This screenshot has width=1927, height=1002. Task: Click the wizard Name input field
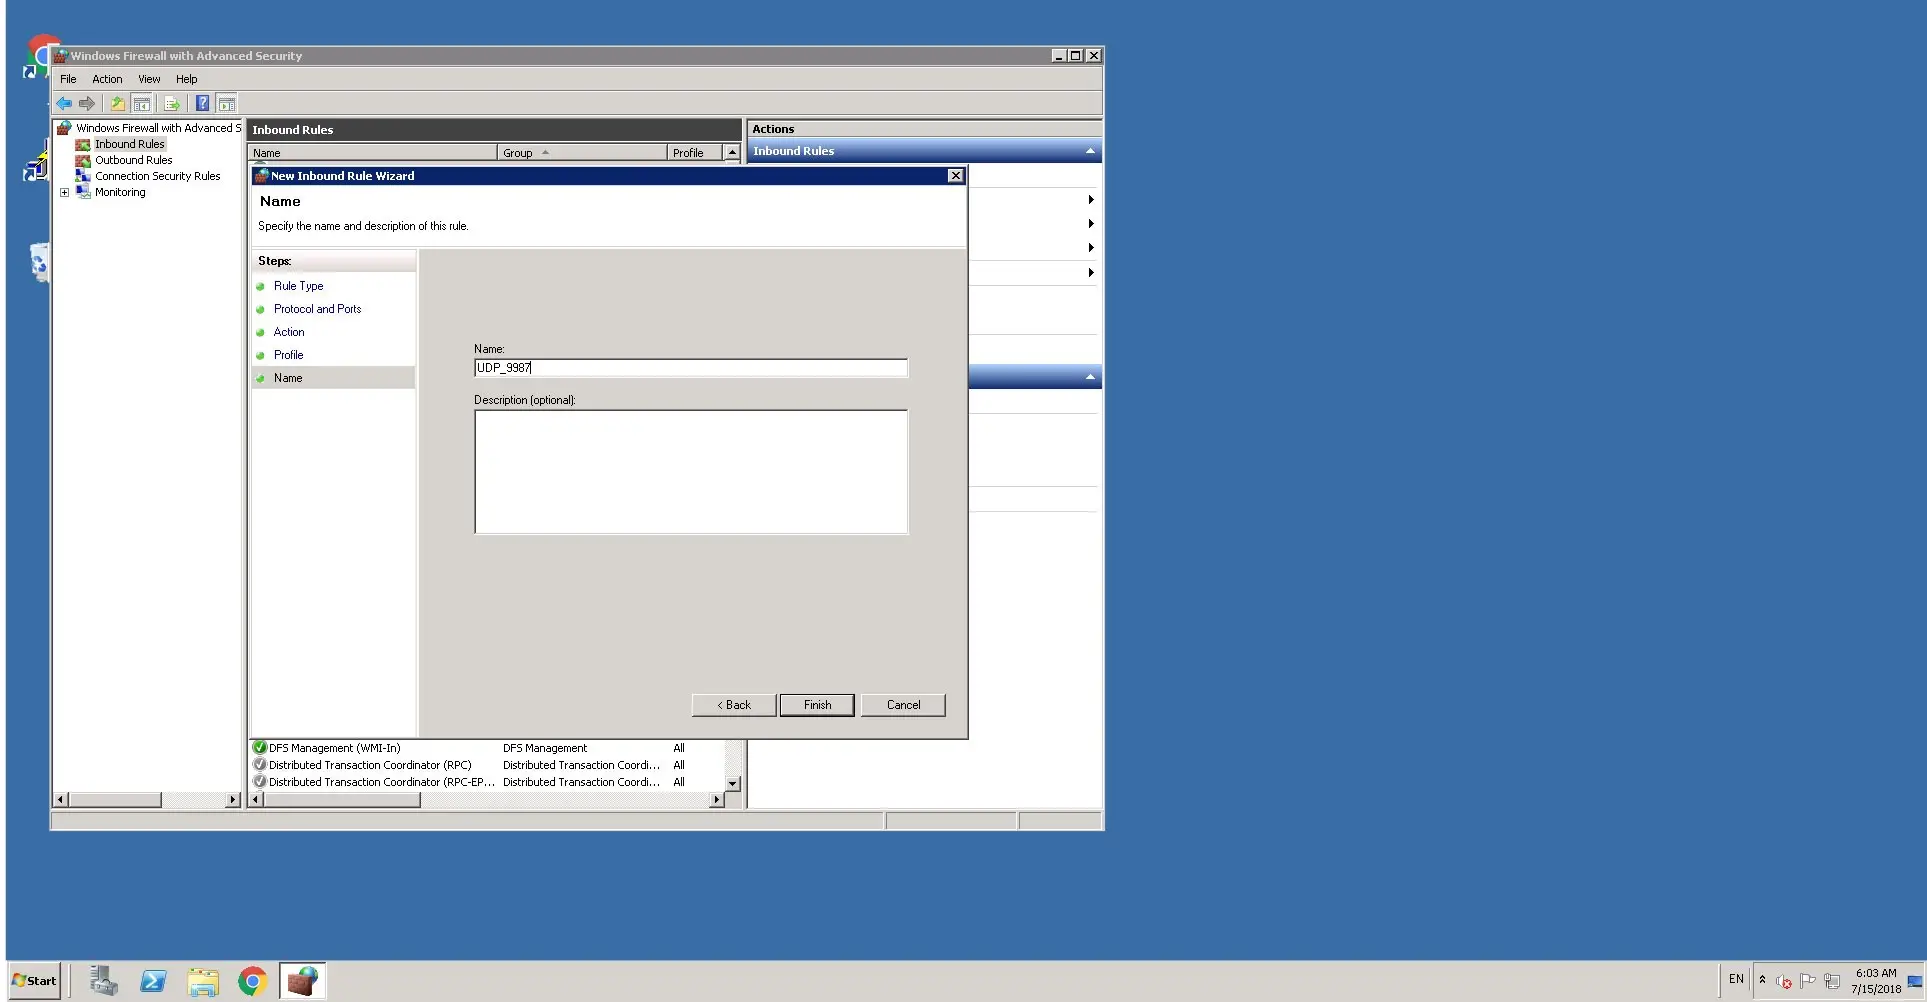(x=691, y=368)
